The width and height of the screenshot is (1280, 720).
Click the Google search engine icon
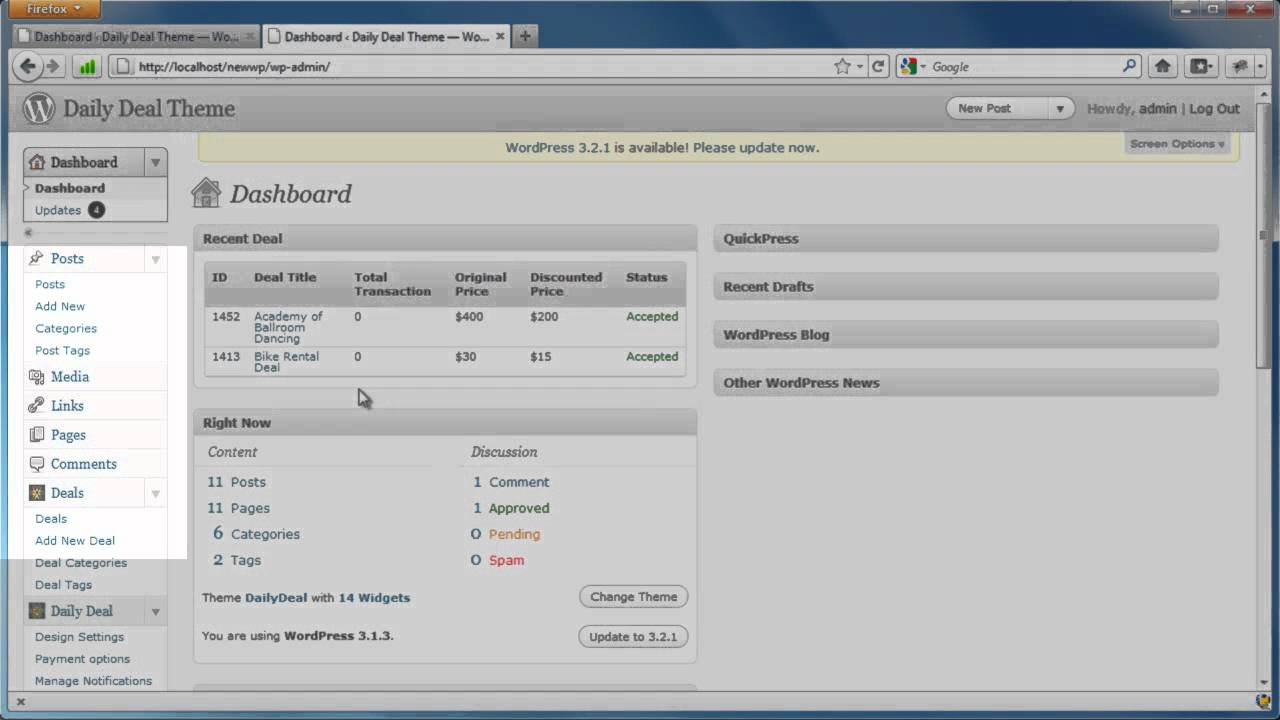908,67
